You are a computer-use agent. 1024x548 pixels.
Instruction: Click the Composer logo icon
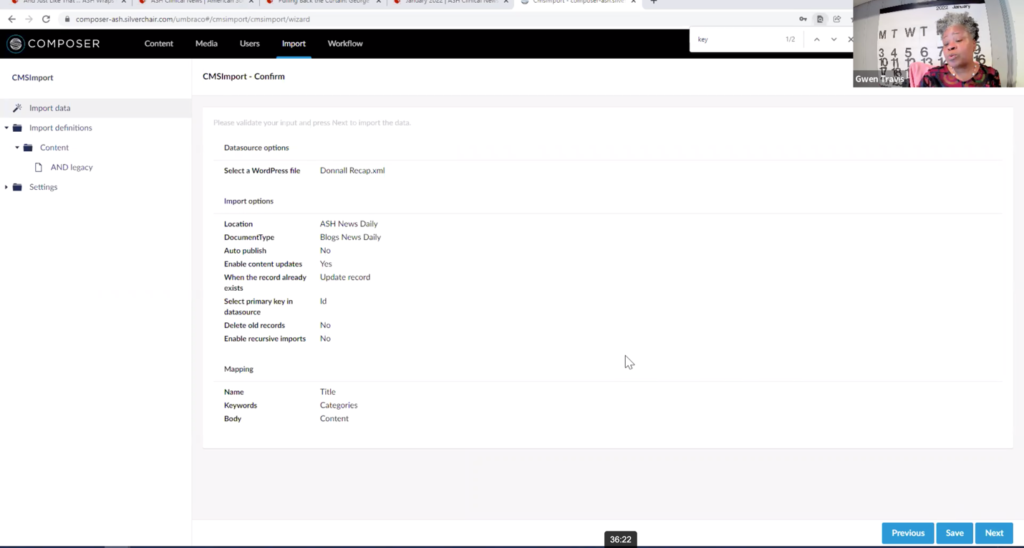pos(15,44)
